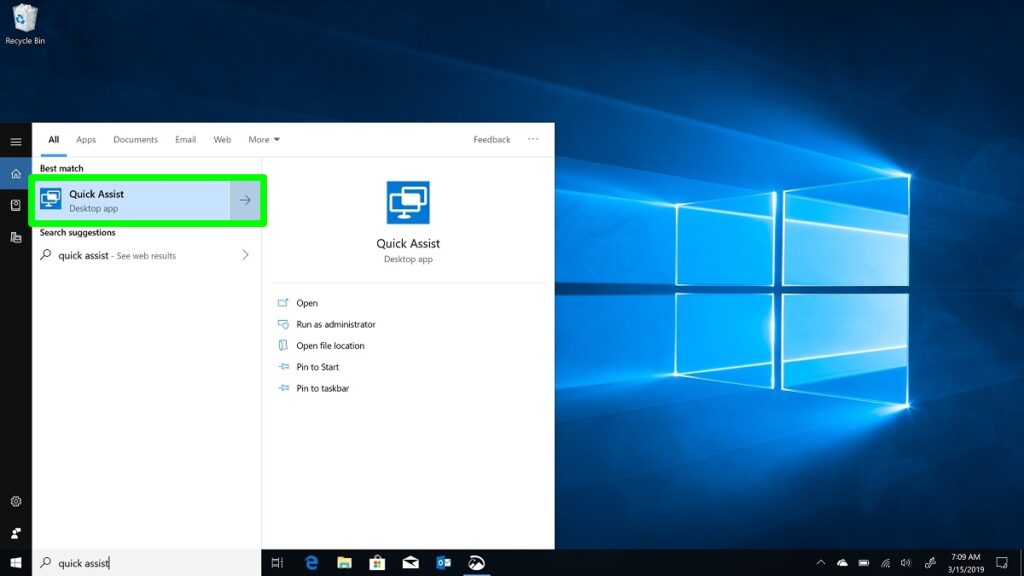Open File Explorer from the taskbar
Image resolution: width=1024 pixels, height=576 pixels.
coord(344,563)
